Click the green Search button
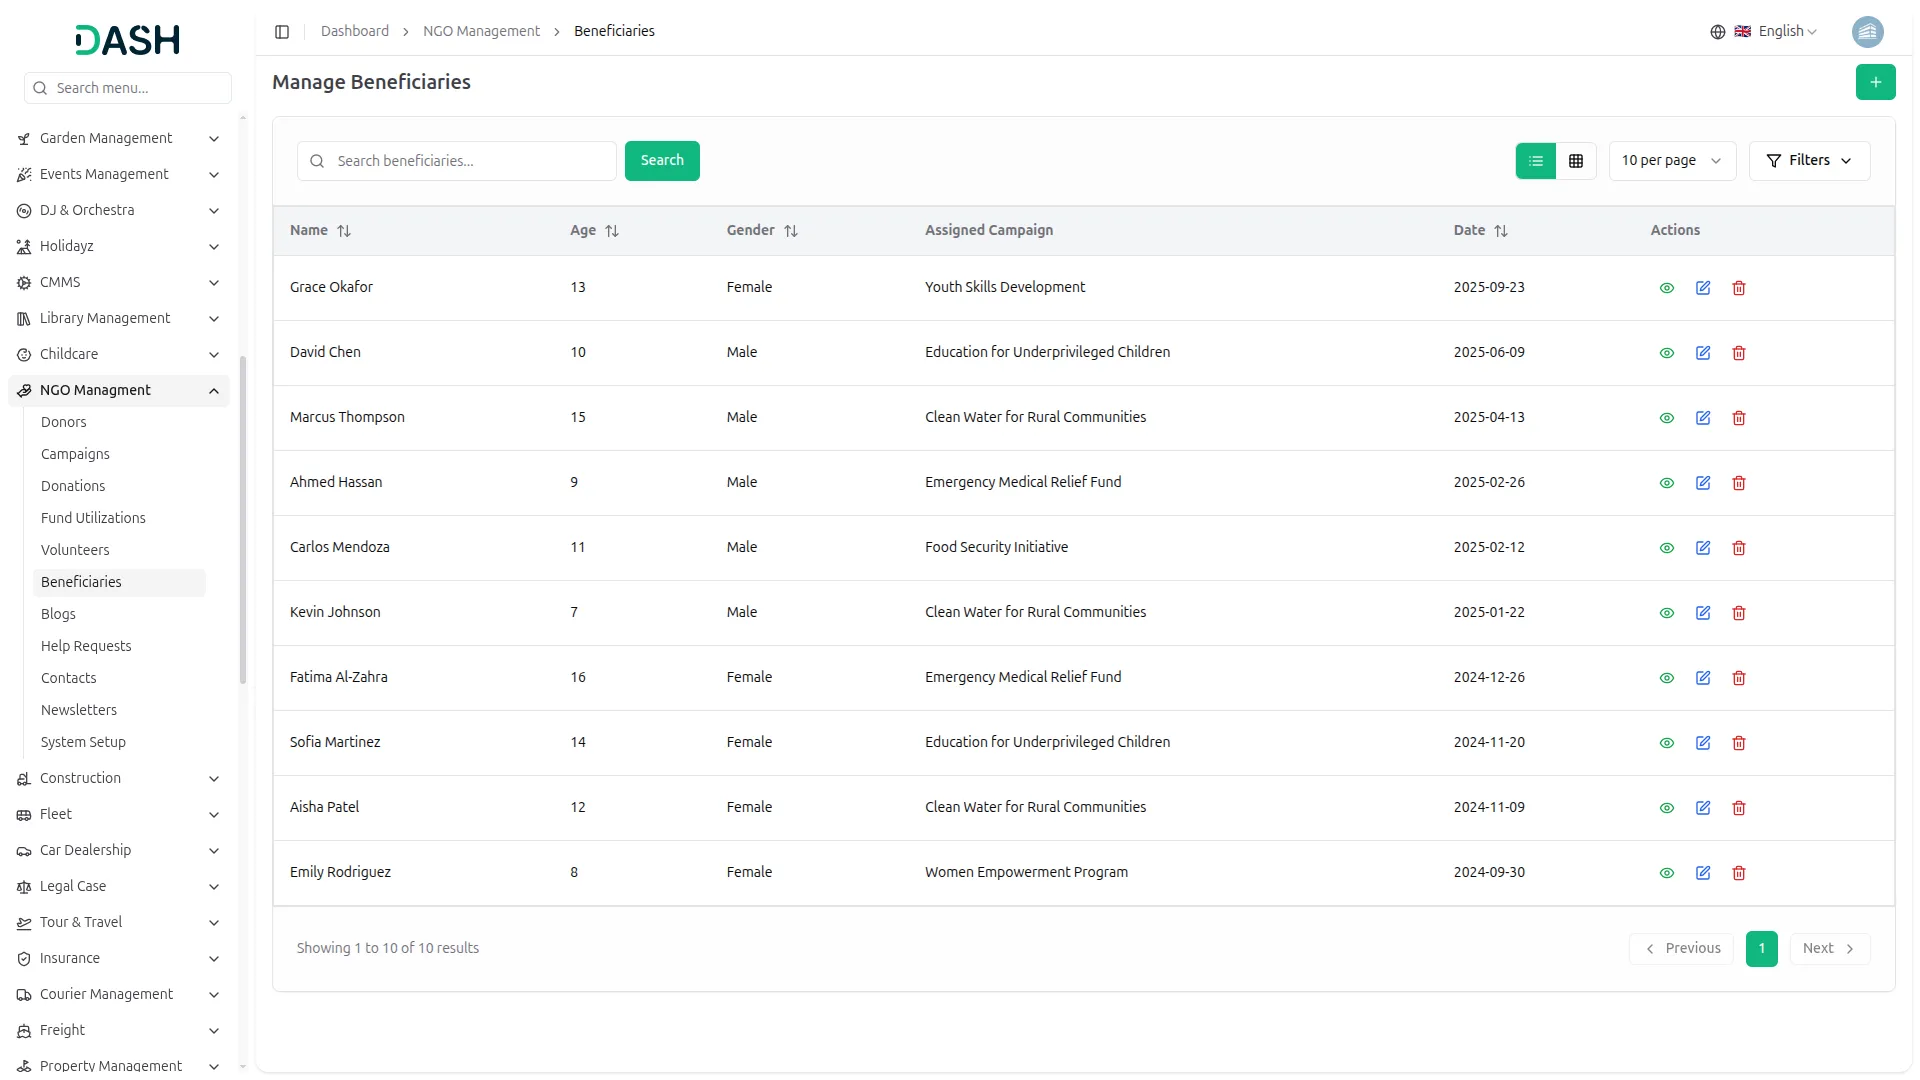Image resolution: width=1920 pixels, height=1080 pixels. 661,161
